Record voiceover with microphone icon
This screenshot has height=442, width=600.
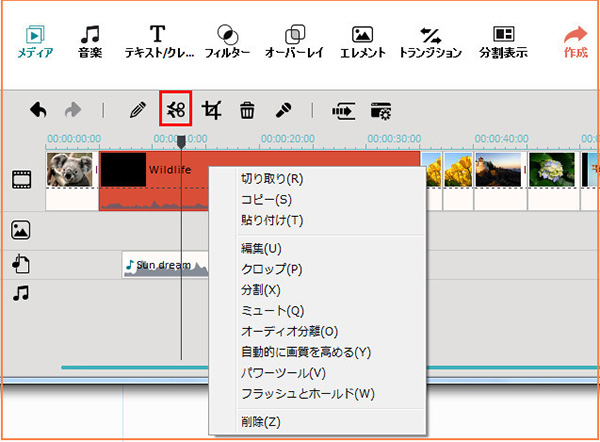284,111
